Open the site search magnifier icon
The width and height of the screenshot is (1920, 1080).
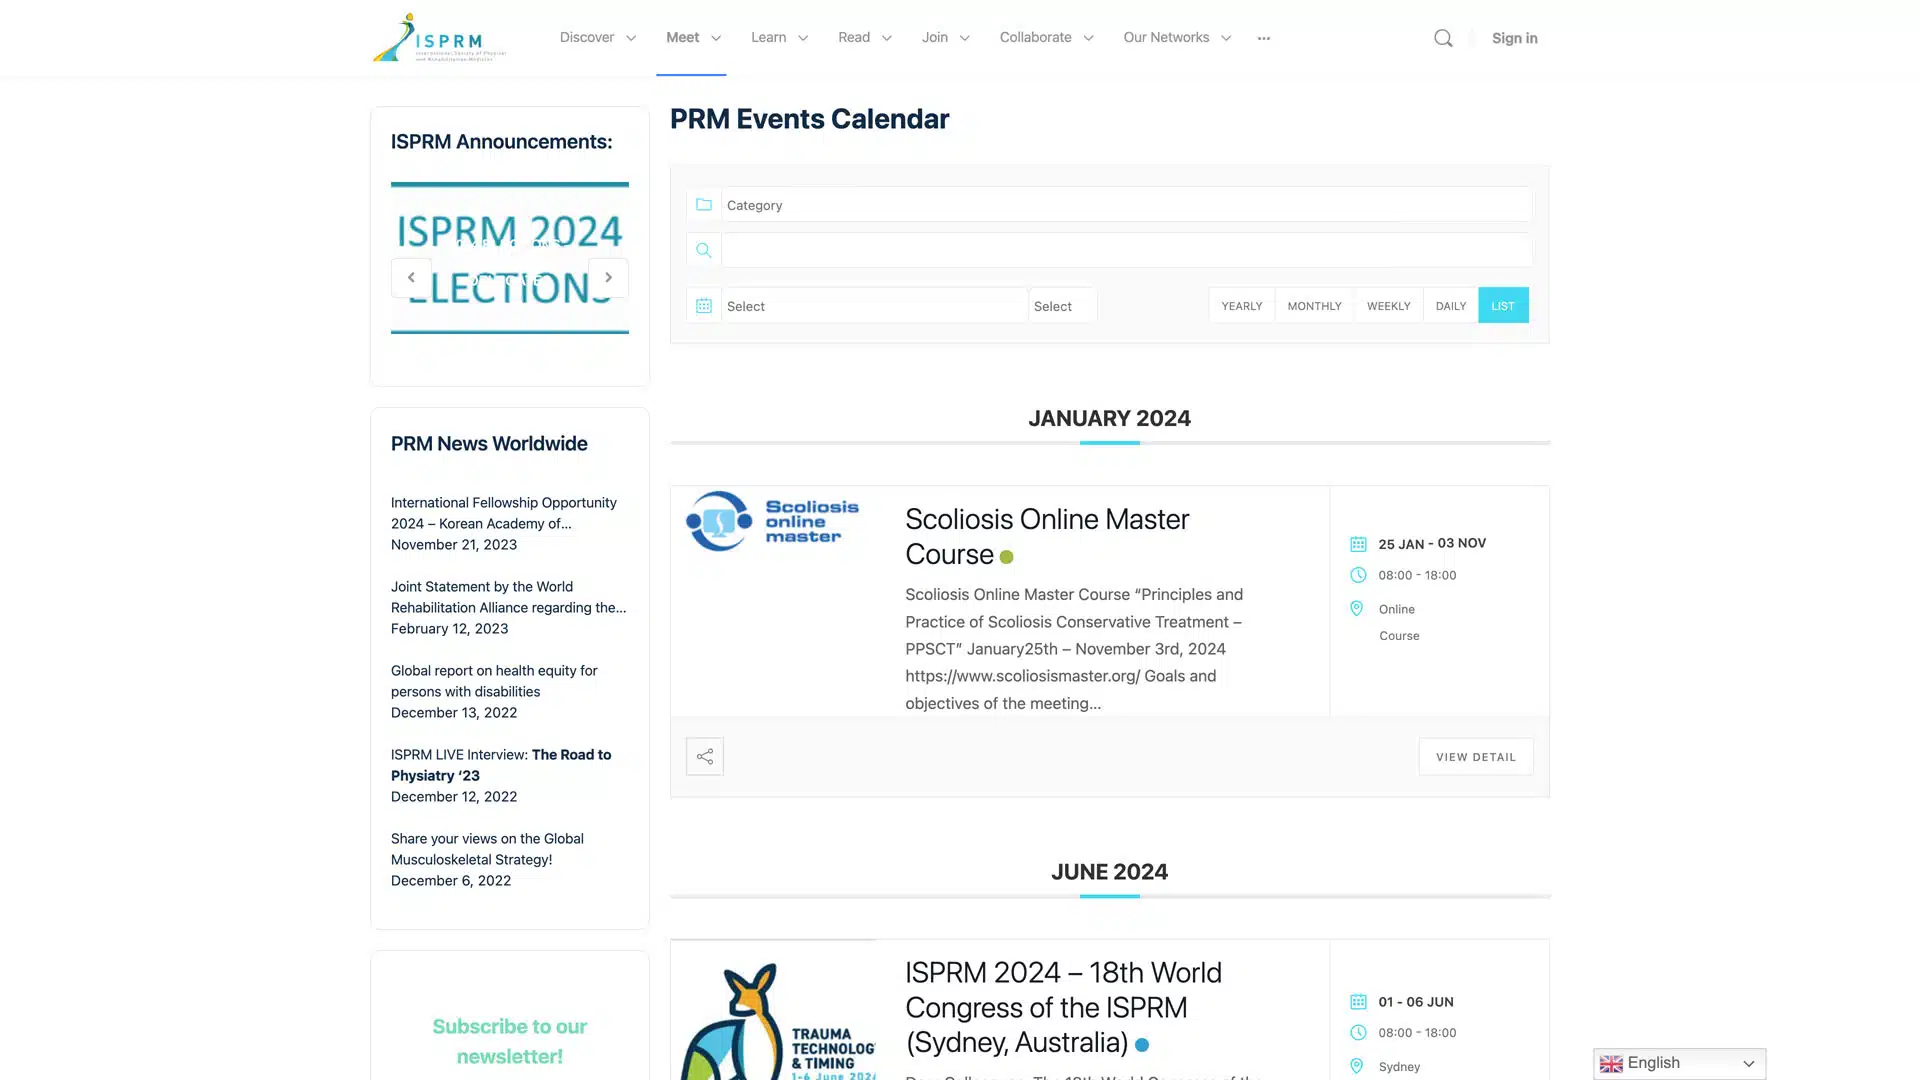pos(1443,38)
